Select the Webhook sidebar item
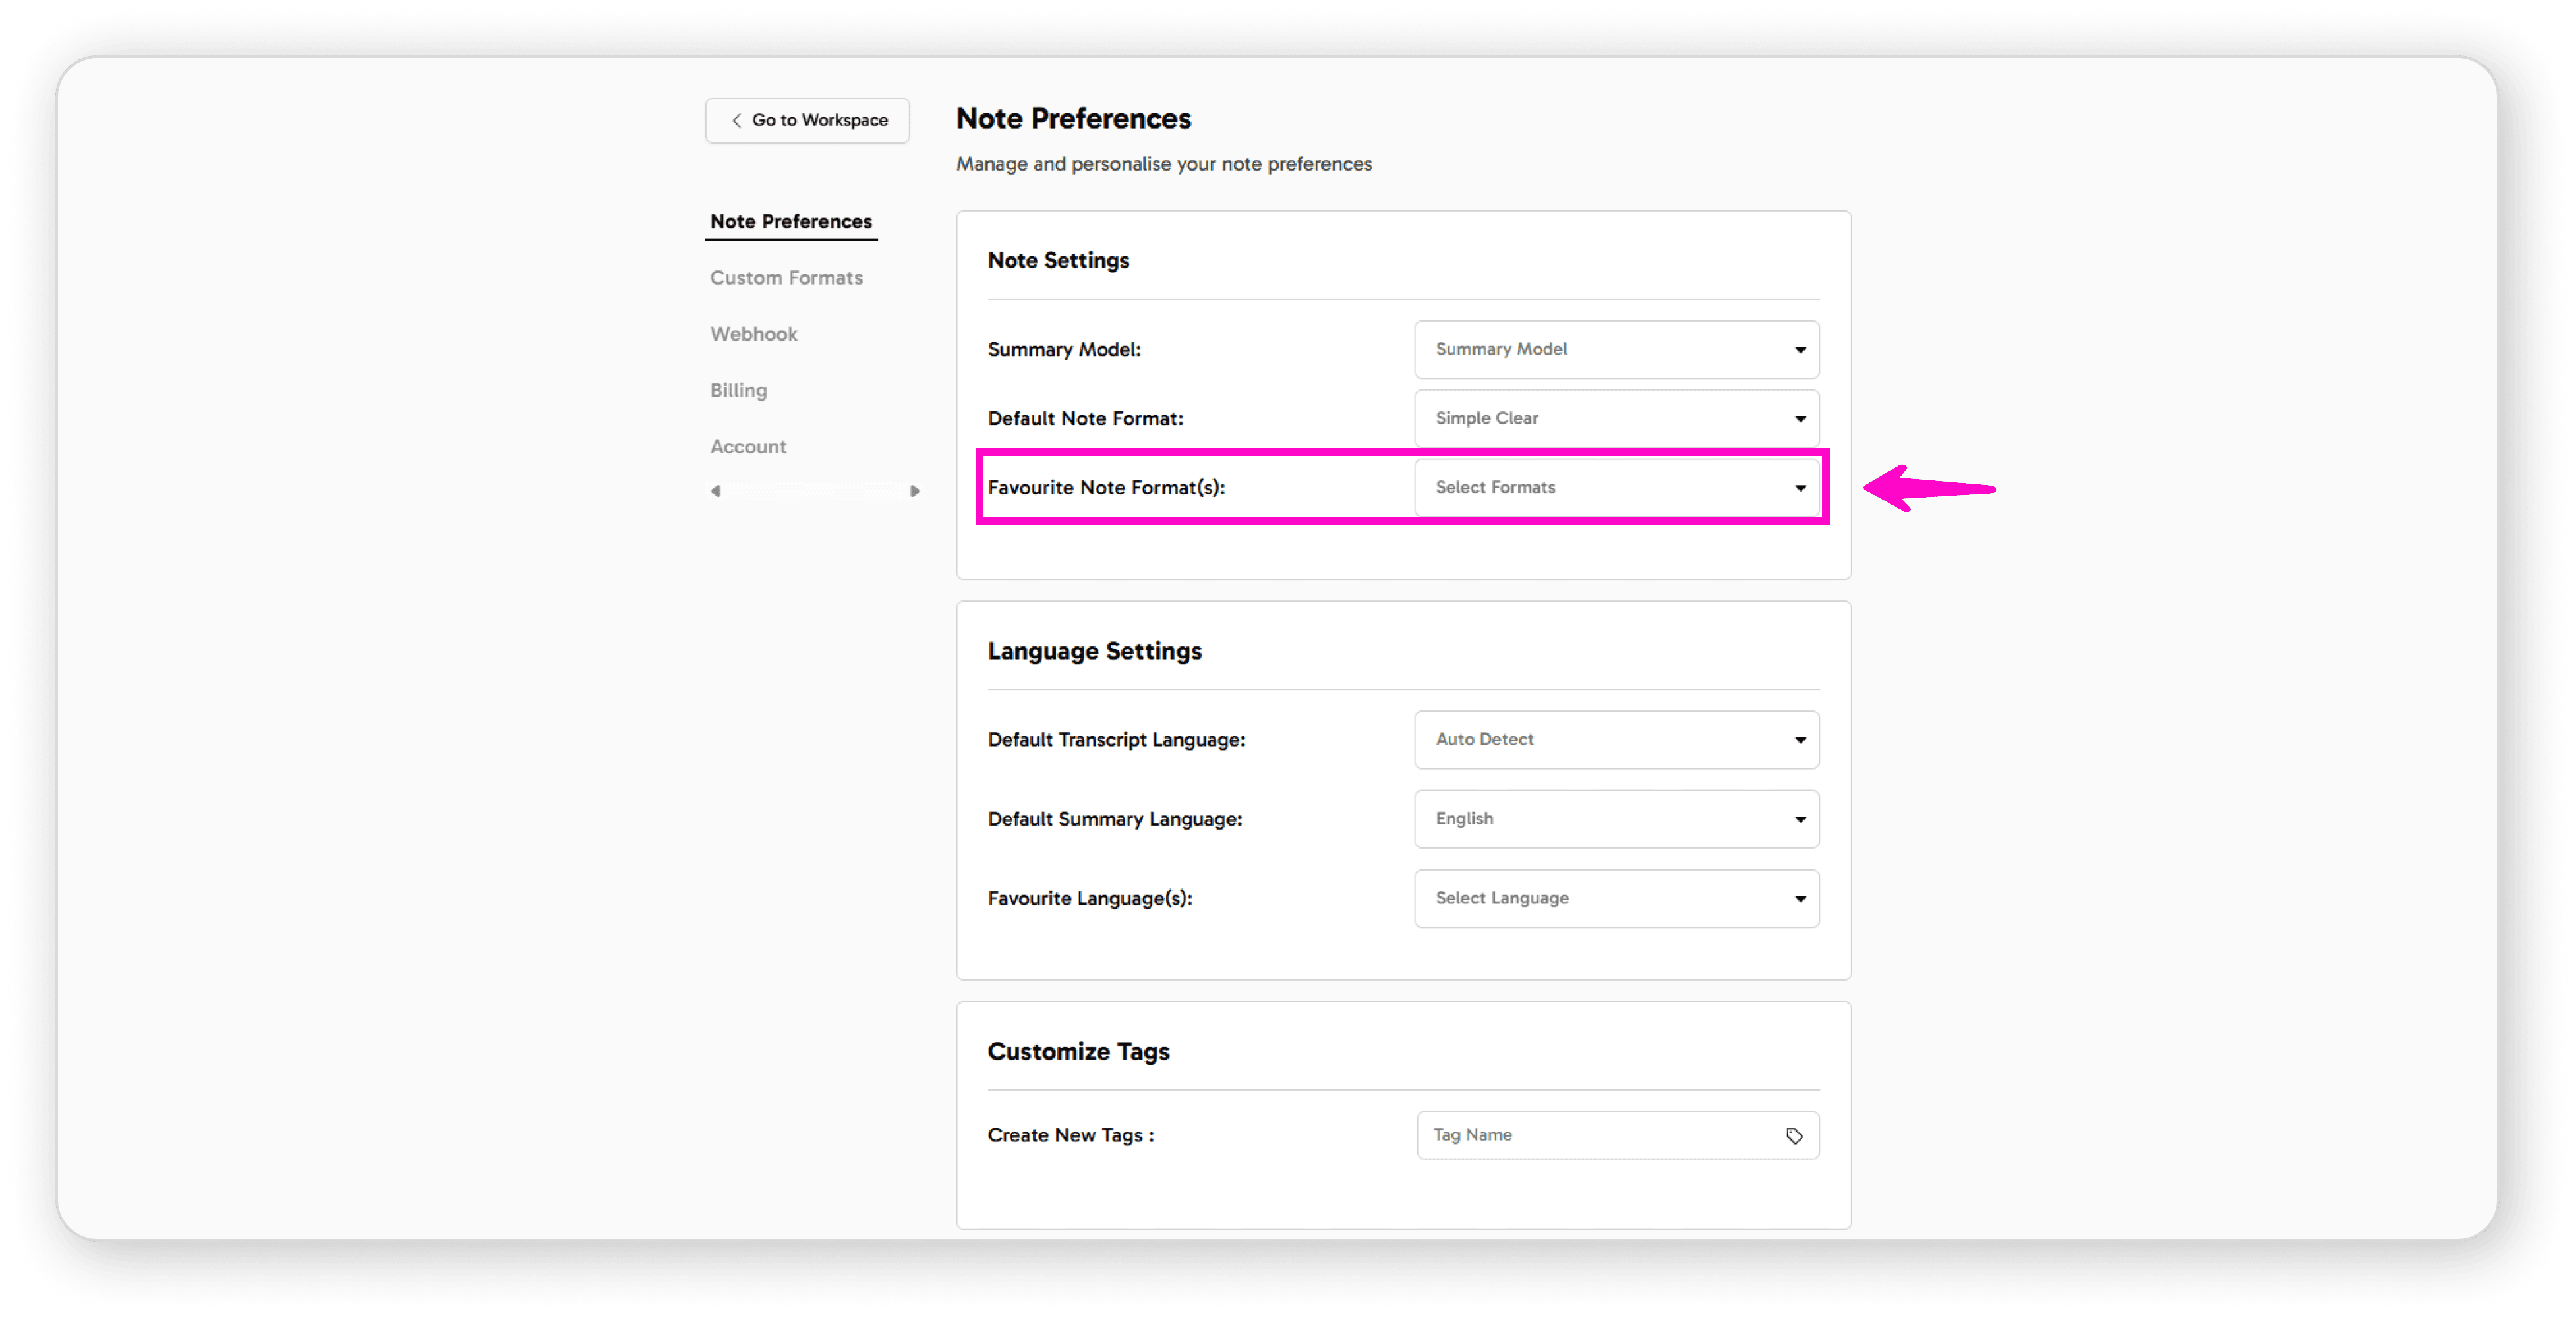The height and width of the screenshot is (1318, 2576). [753, 333]
